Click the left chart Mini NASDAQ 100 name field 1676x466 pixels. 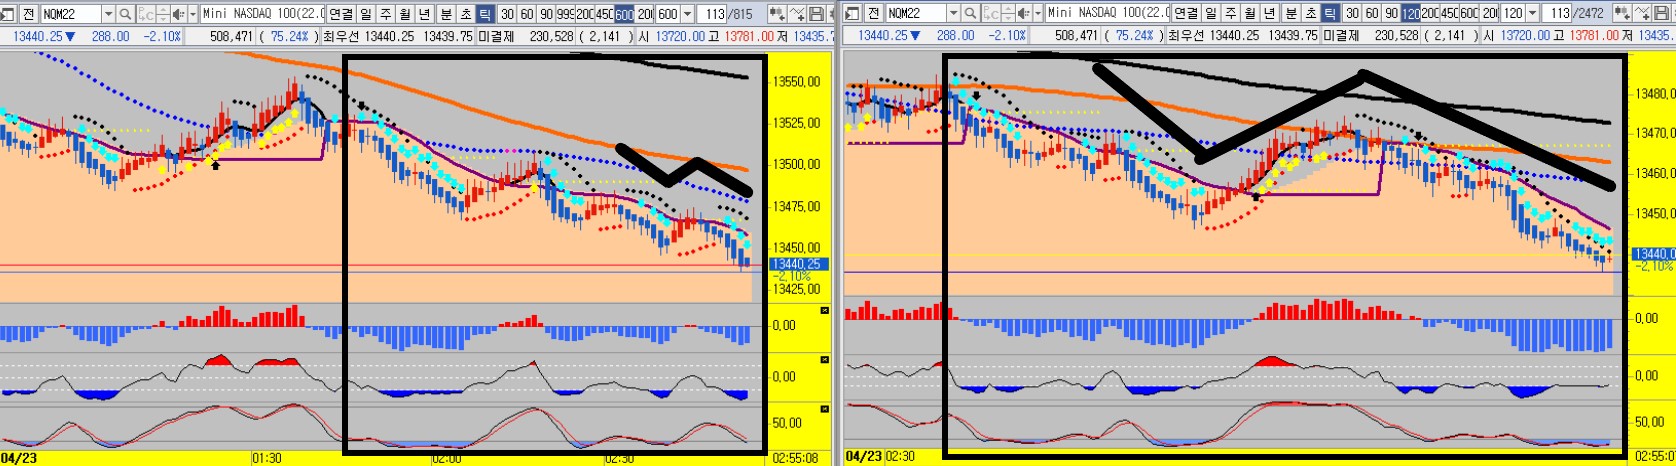click(262, 14)
